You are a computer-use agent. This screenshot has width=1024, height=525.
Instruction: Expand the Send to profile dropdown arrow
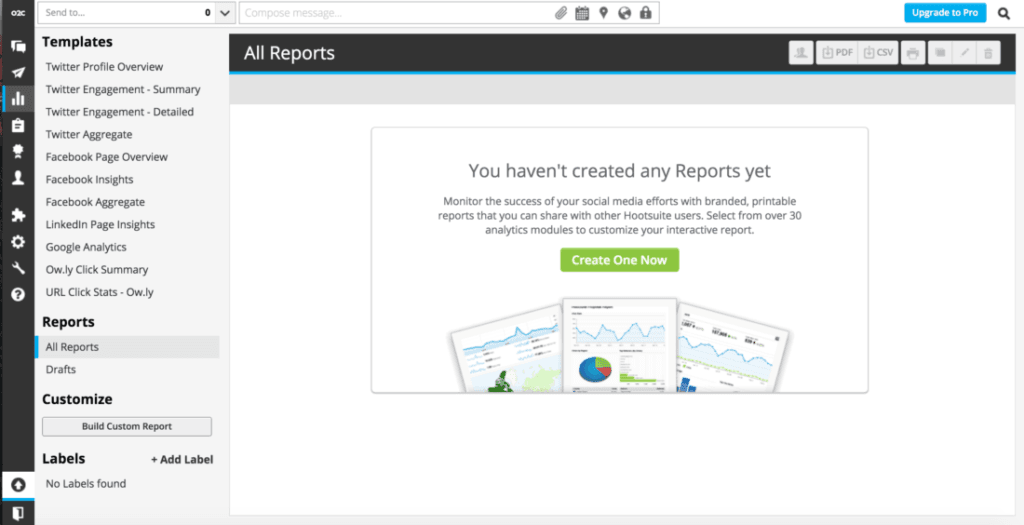coord(225,13)
